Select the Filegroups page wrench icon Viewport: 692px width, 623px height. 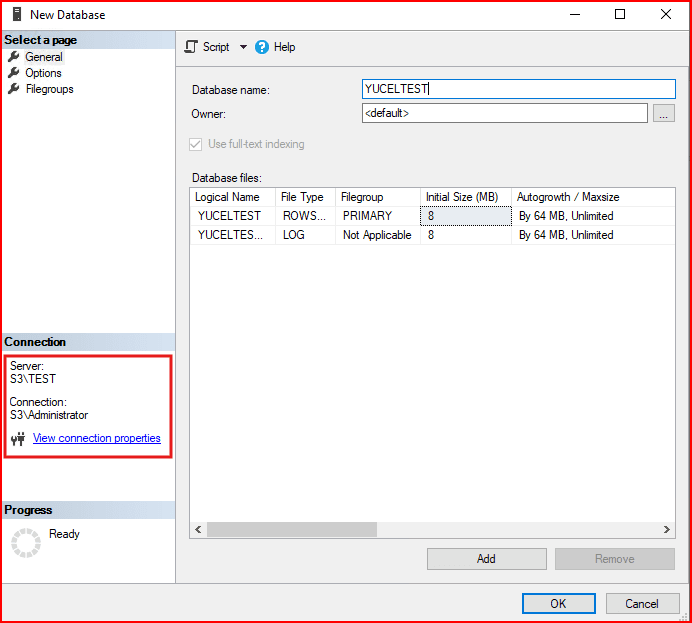click(x=14, y=89)
